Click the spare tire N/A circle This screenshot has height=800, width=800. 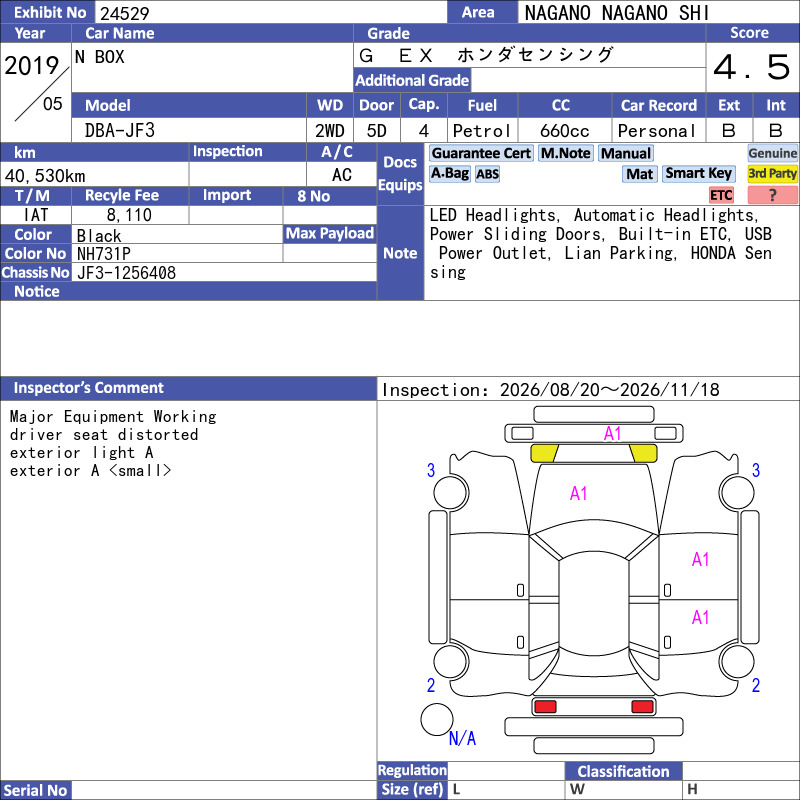tap(437, 719)
